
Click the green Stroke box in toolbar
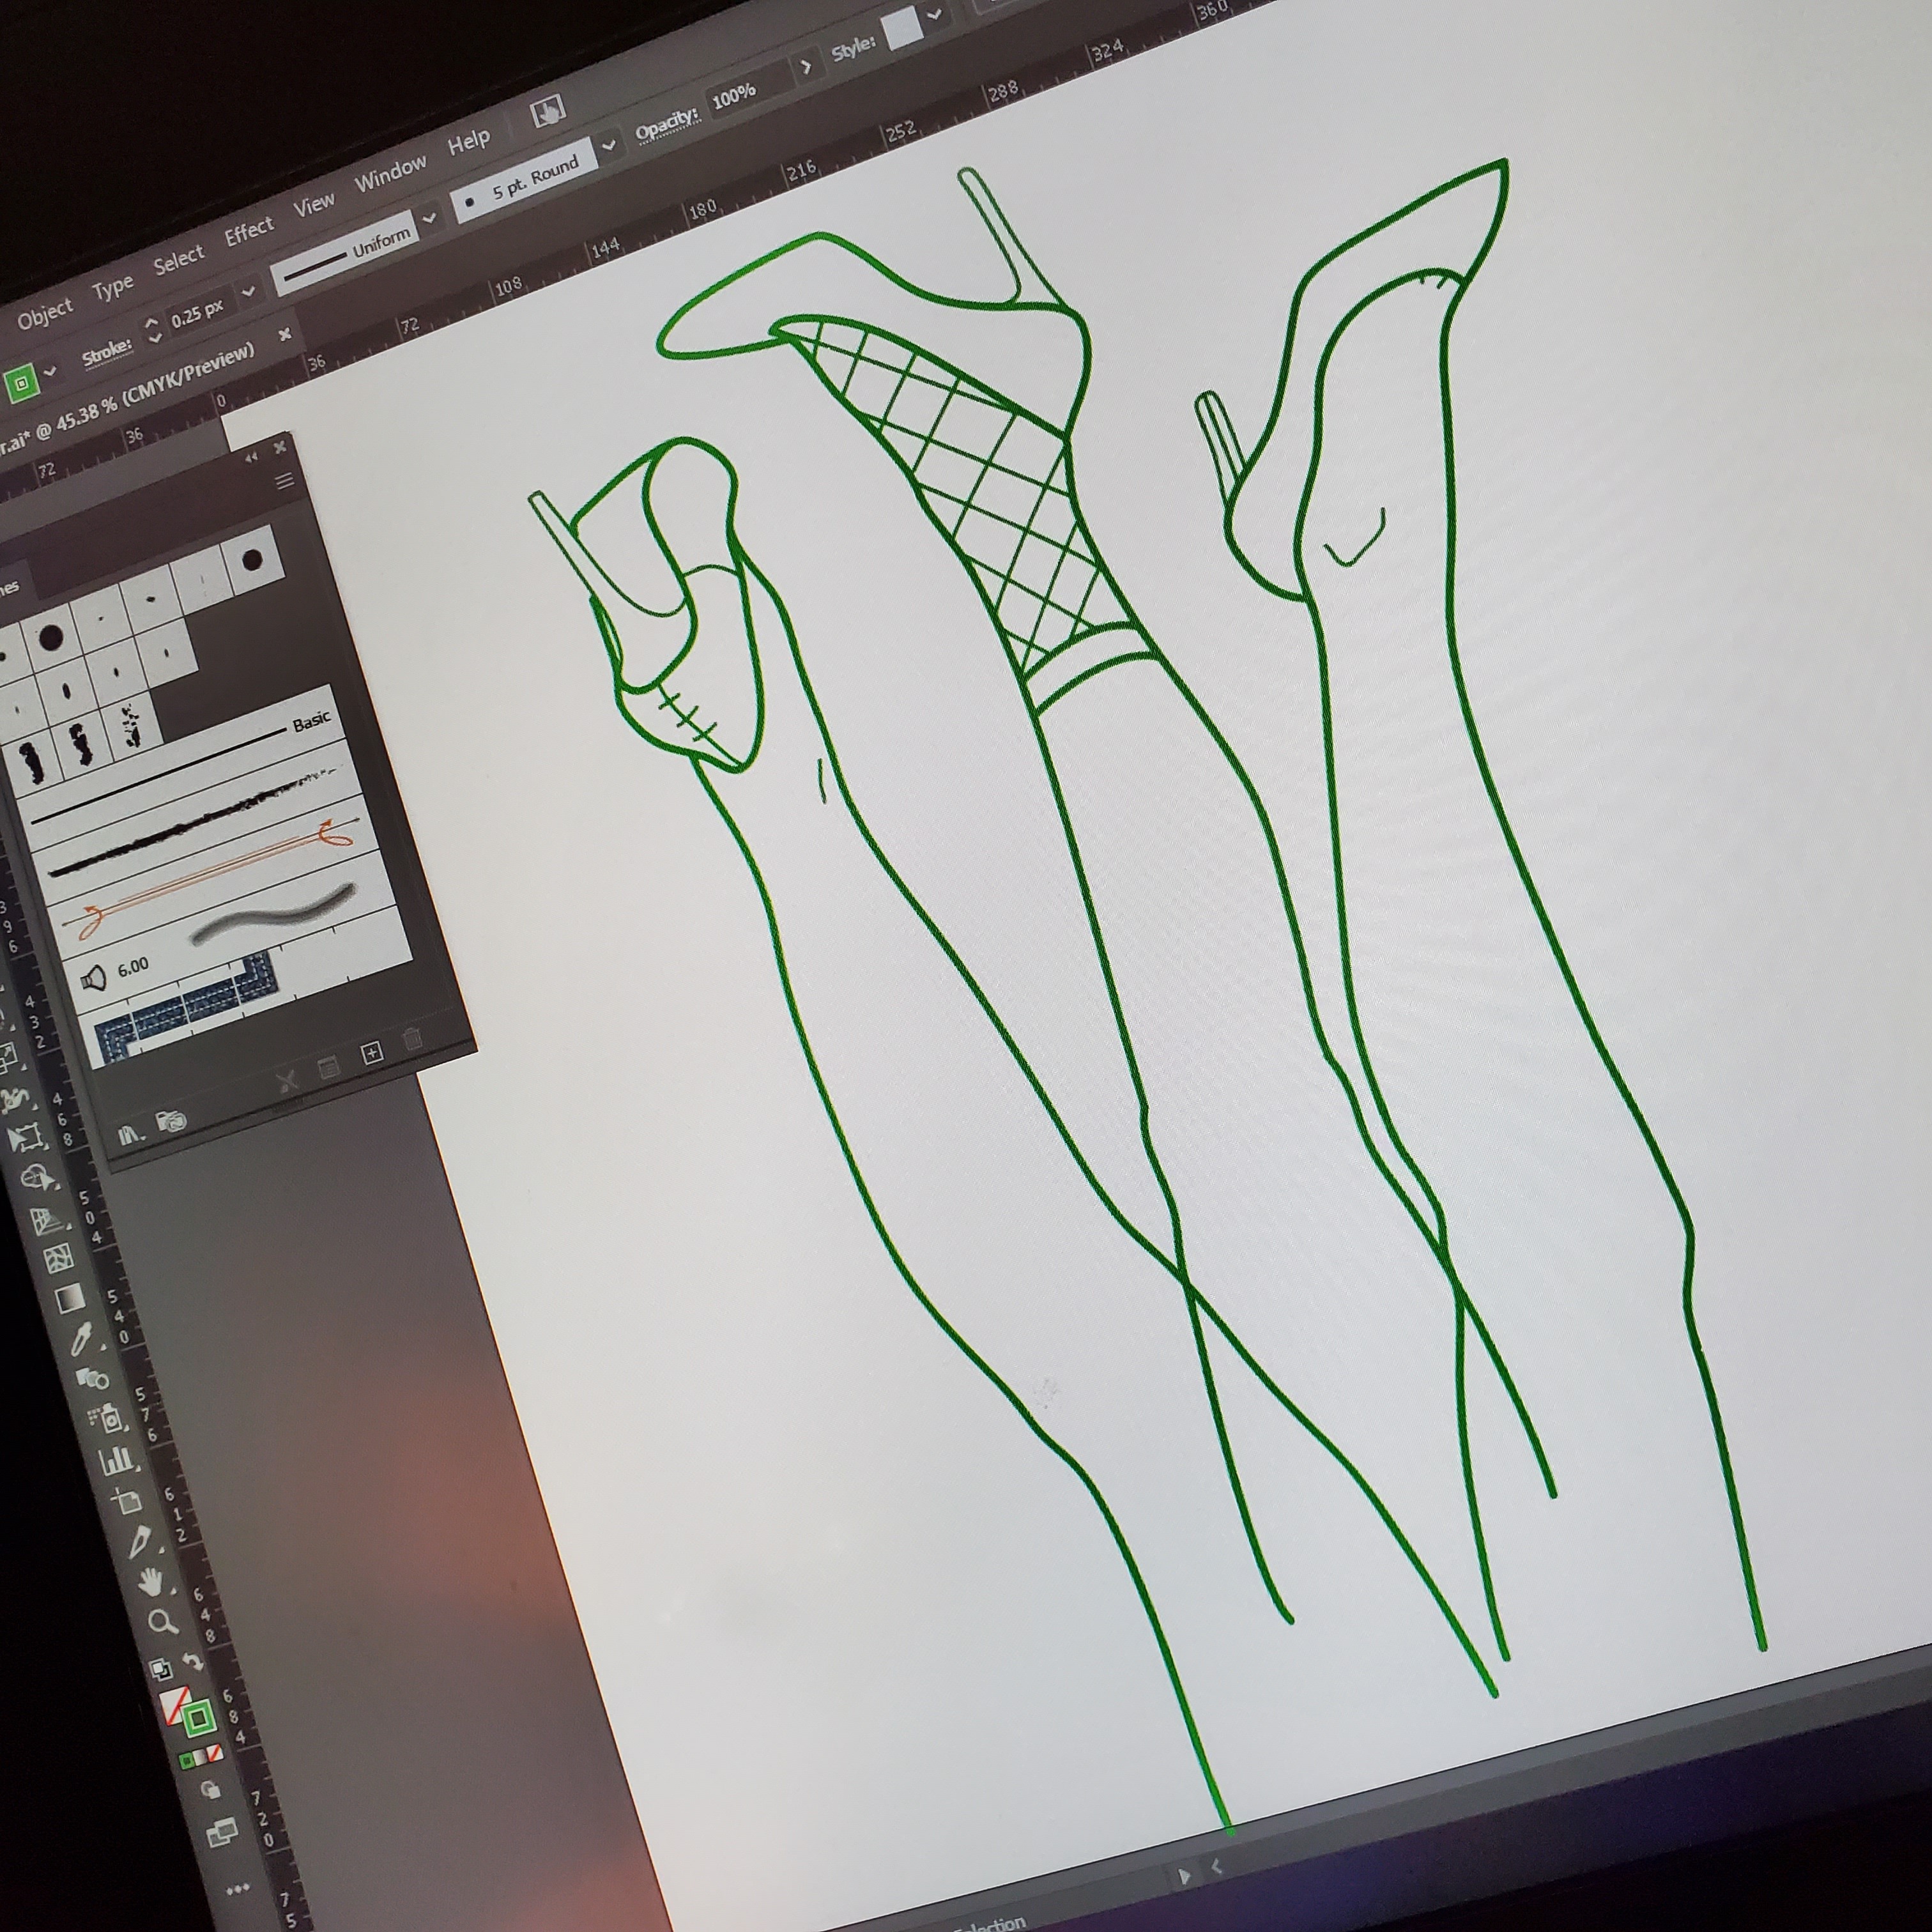pos(198,1718)
